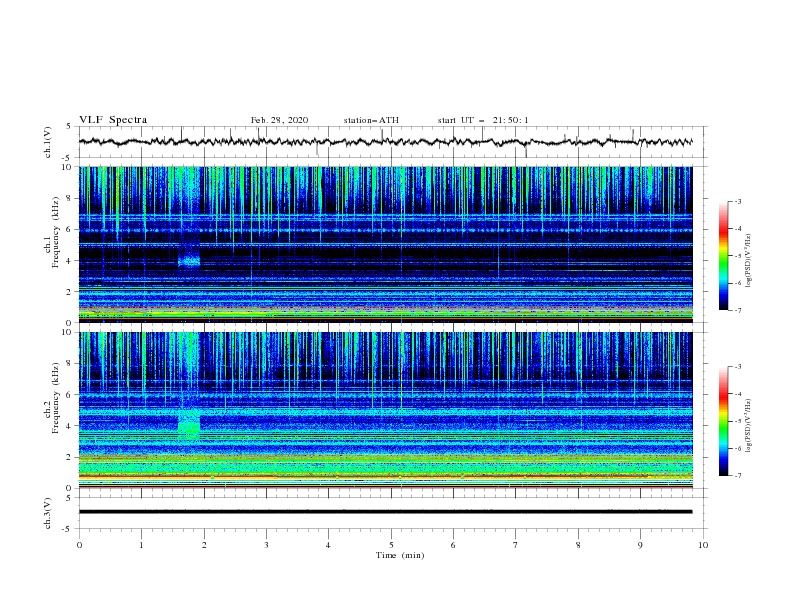Click the flat ch.3 waveform trace
The width and height of the screenshot is (792, 612).
tap(385, 512)
